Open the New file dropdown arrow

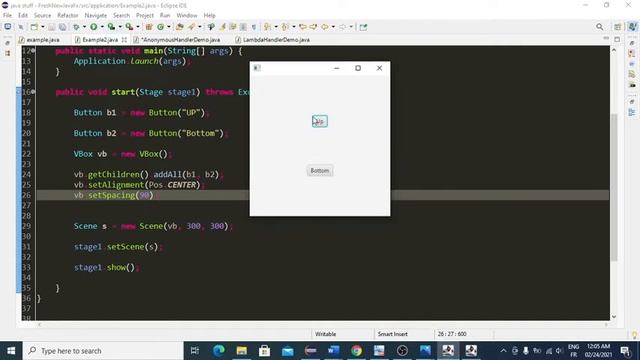(x=42, y=27)
